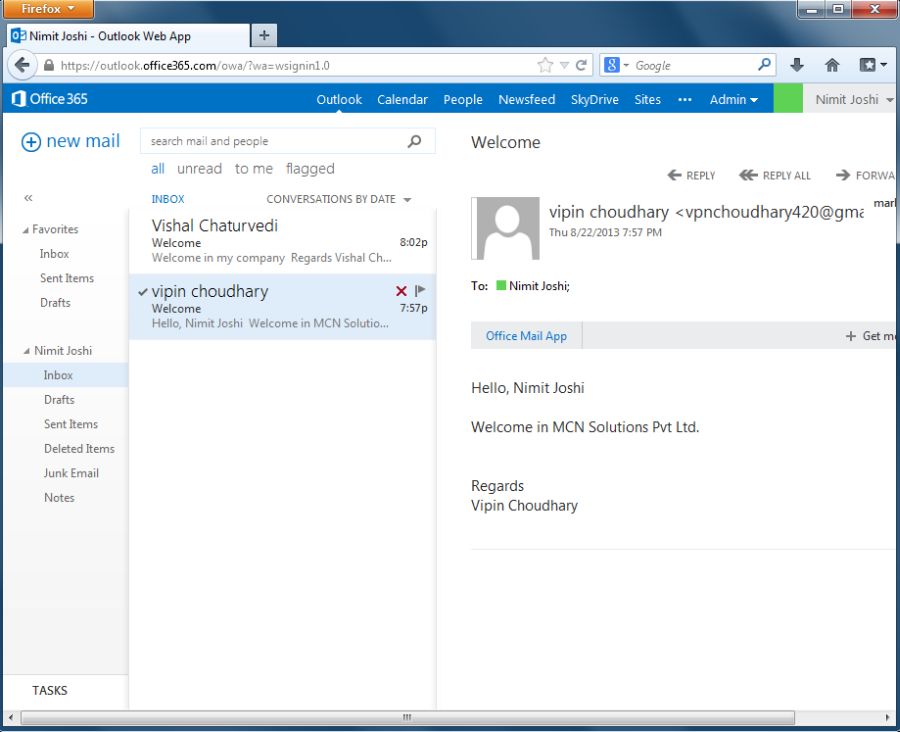Open the Sites navigation tab
This screenshot has height=732, width=900.
click(x=647, y=99)
